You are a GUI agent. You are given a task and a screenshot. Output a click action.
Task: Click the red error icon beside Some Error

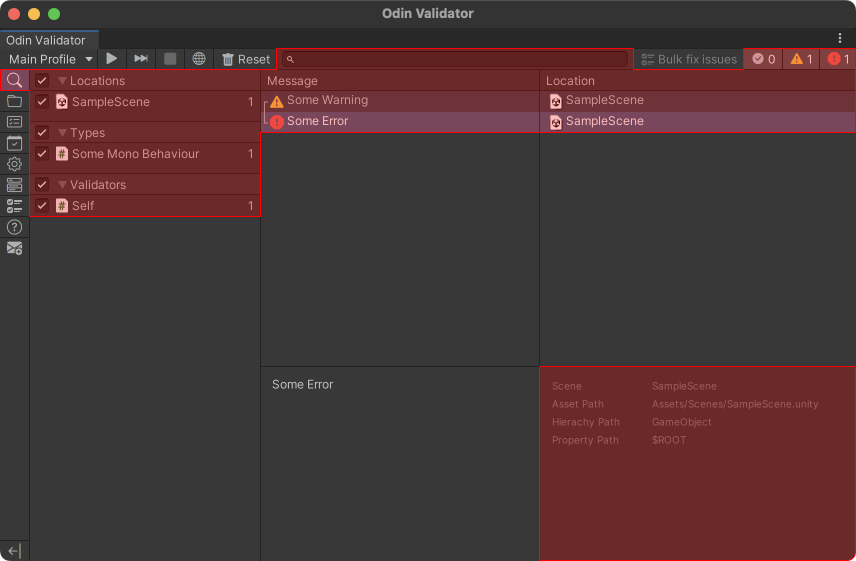pyautogui.click(x=277, y=122)
